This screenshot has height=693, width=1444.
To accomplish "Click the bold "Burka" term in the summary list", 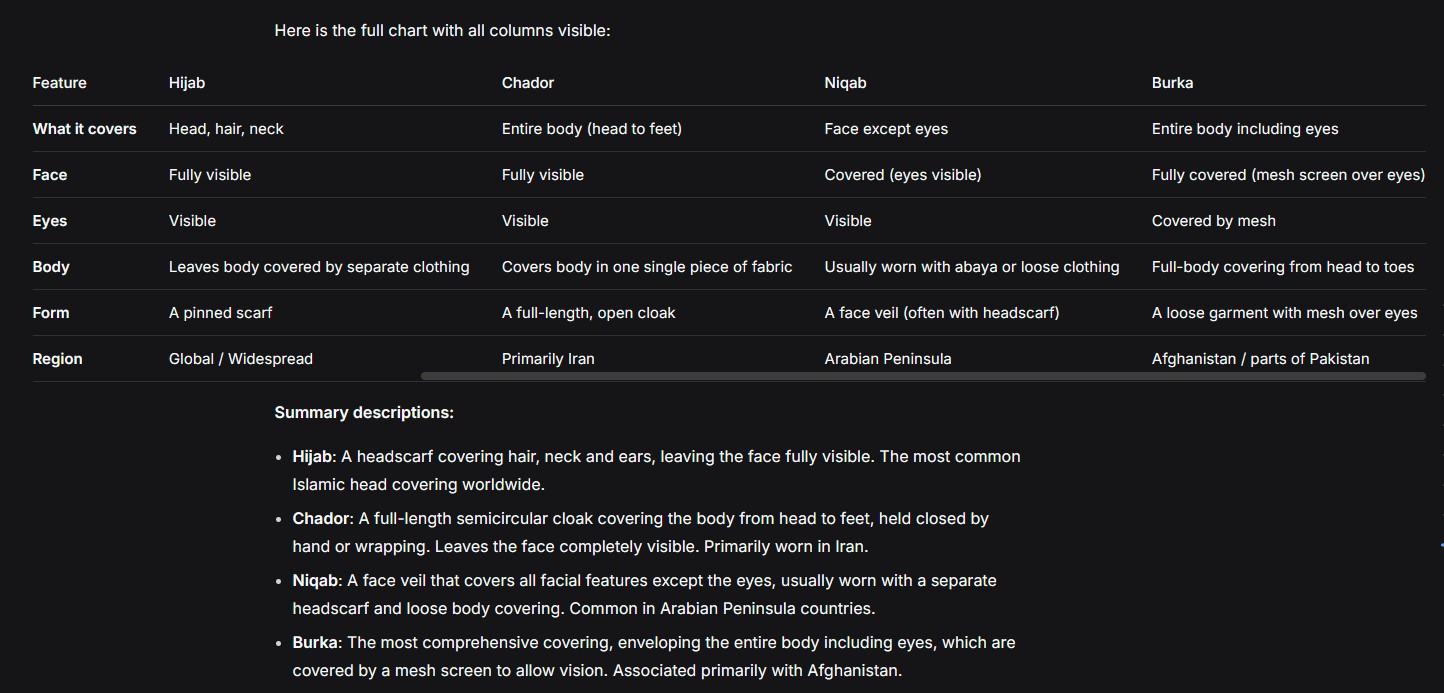I will click(x=316, y=643).
